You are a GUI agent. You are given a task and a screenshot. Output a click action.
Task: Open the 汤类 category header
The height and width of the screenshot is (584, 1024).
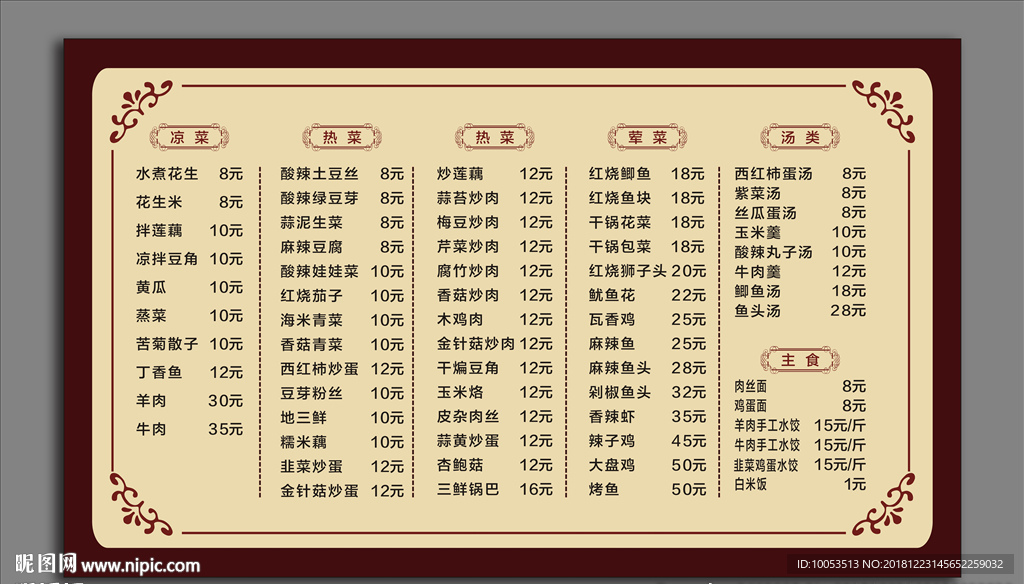(800, 137)
